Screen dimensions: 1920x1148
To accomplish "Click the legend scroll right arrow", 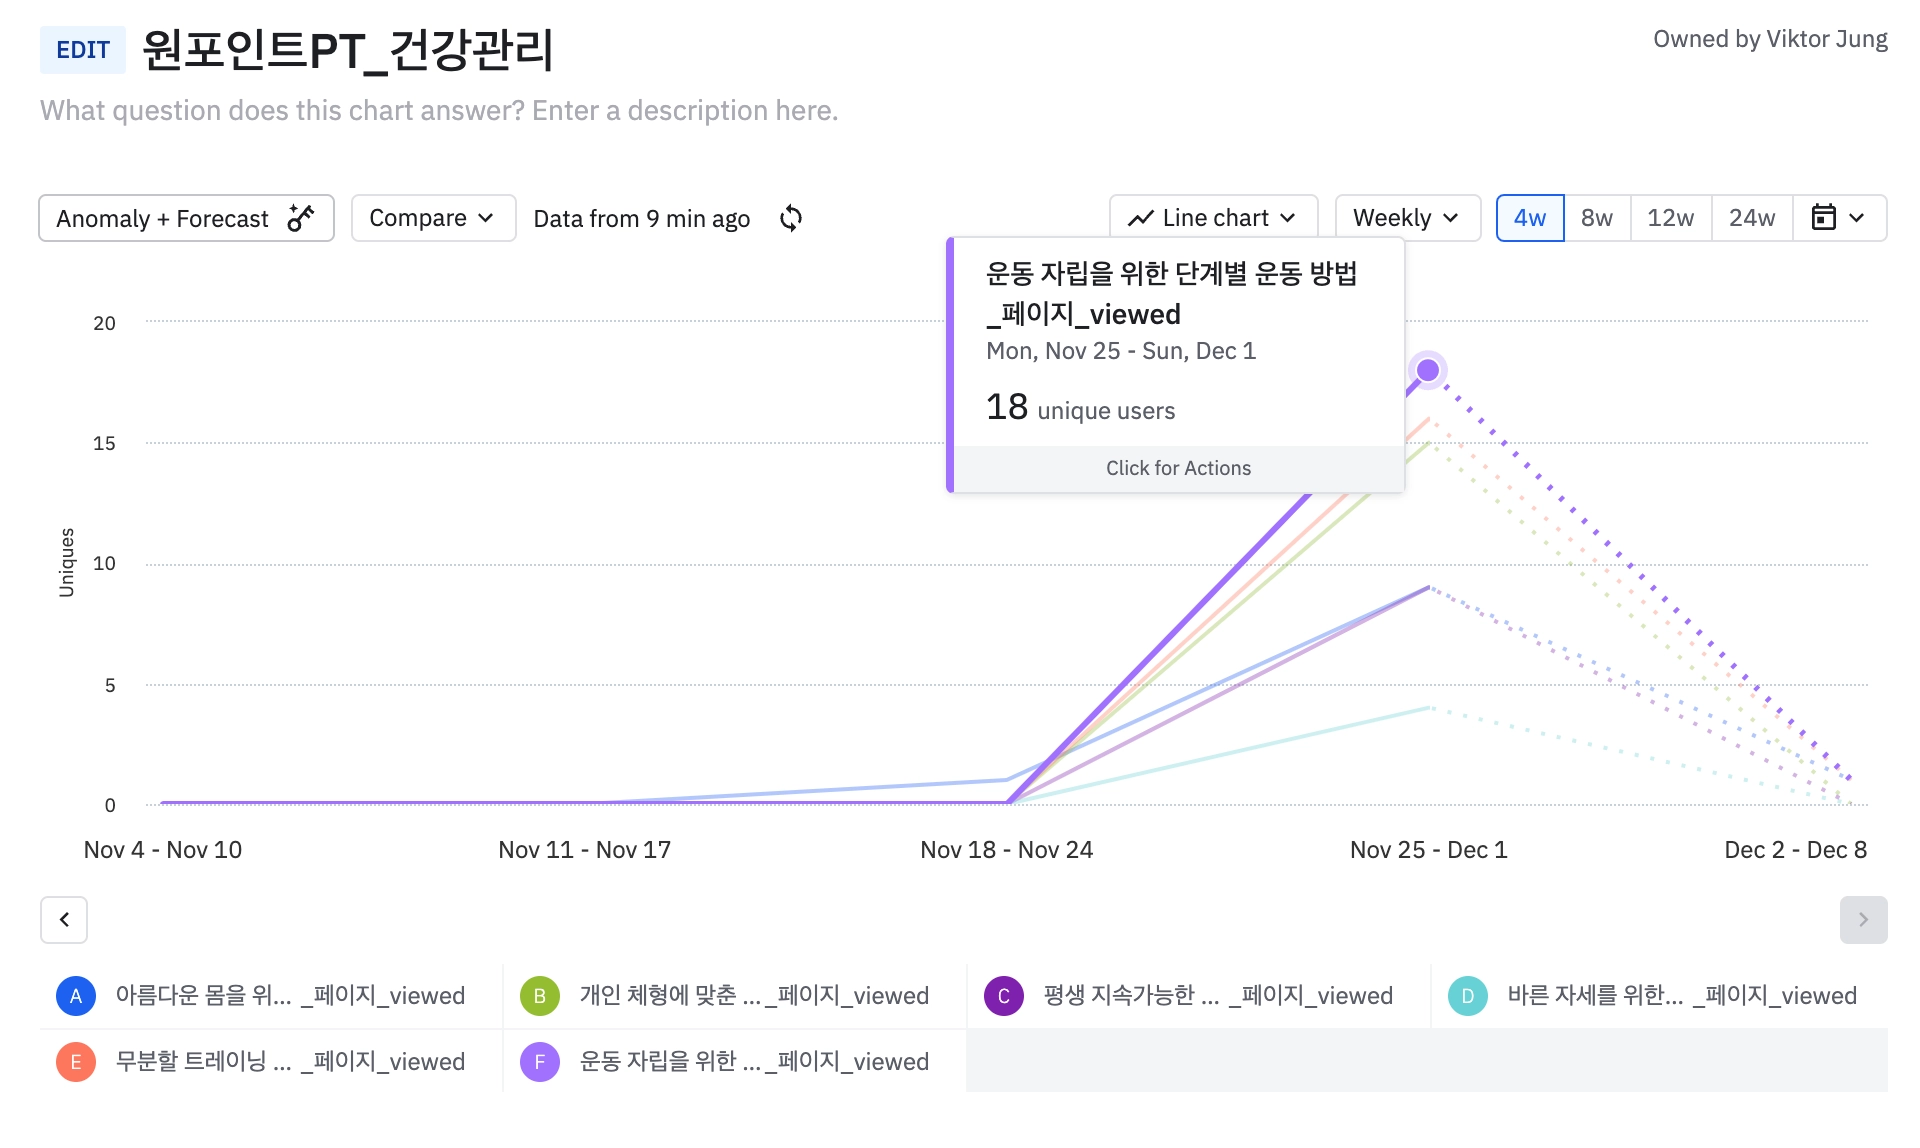I will coord(1863,919).
